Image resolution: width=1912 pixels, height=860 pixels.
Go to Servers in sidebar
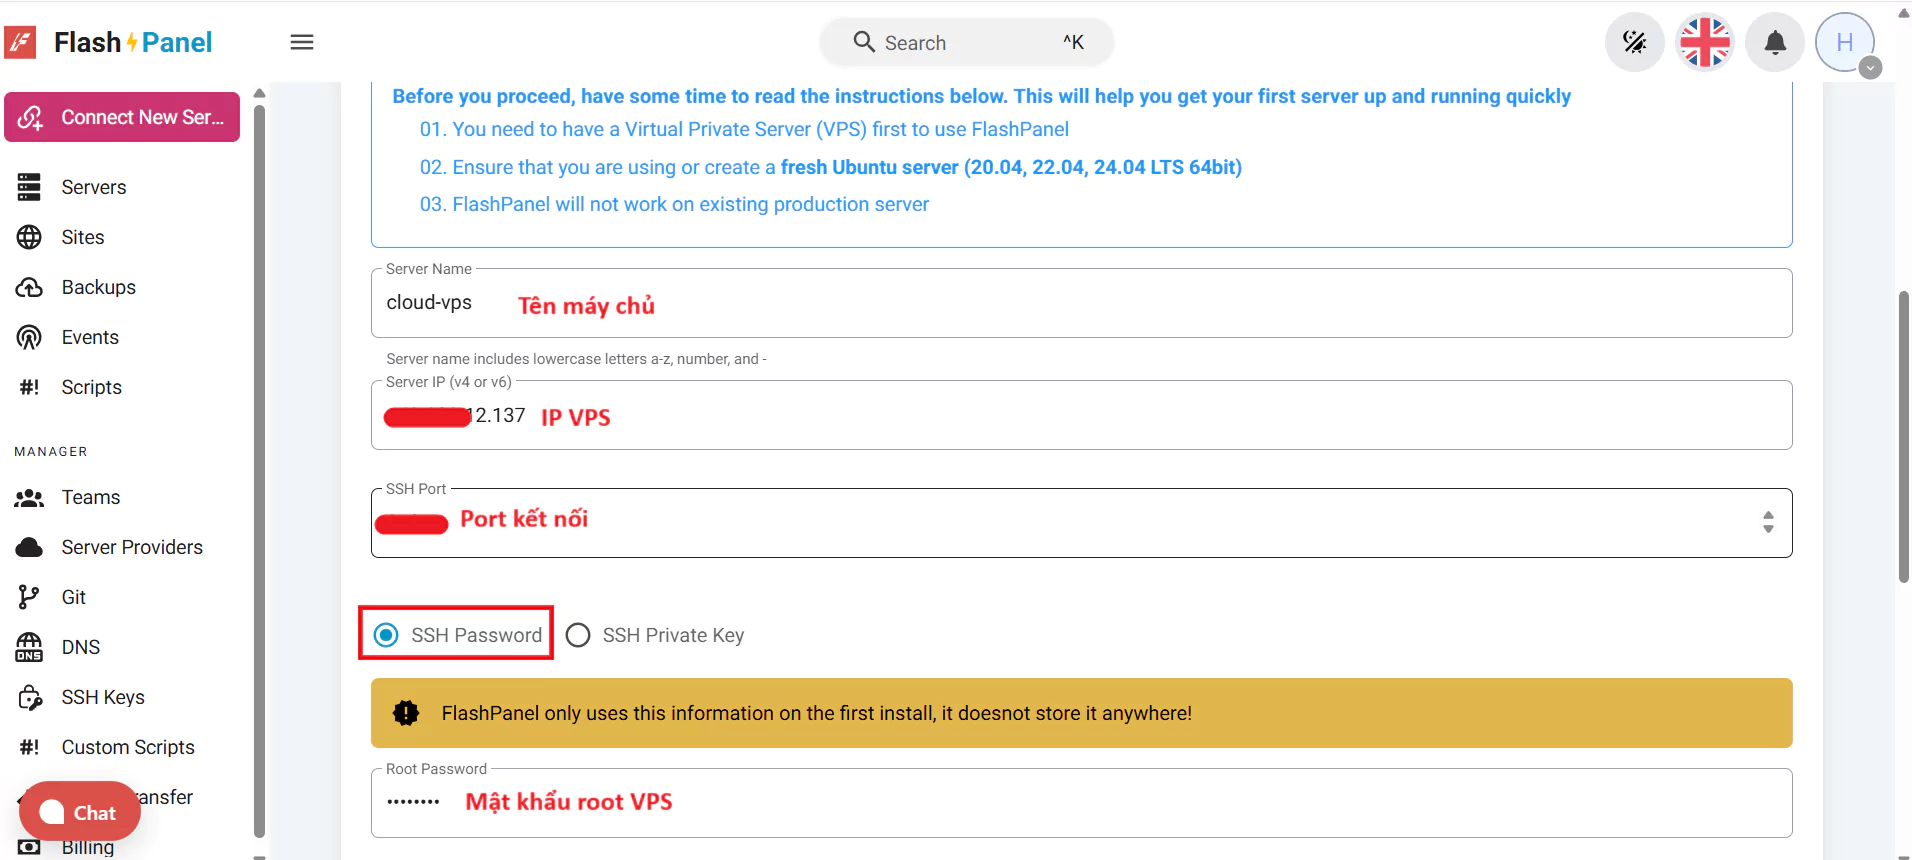coord(93,187)
